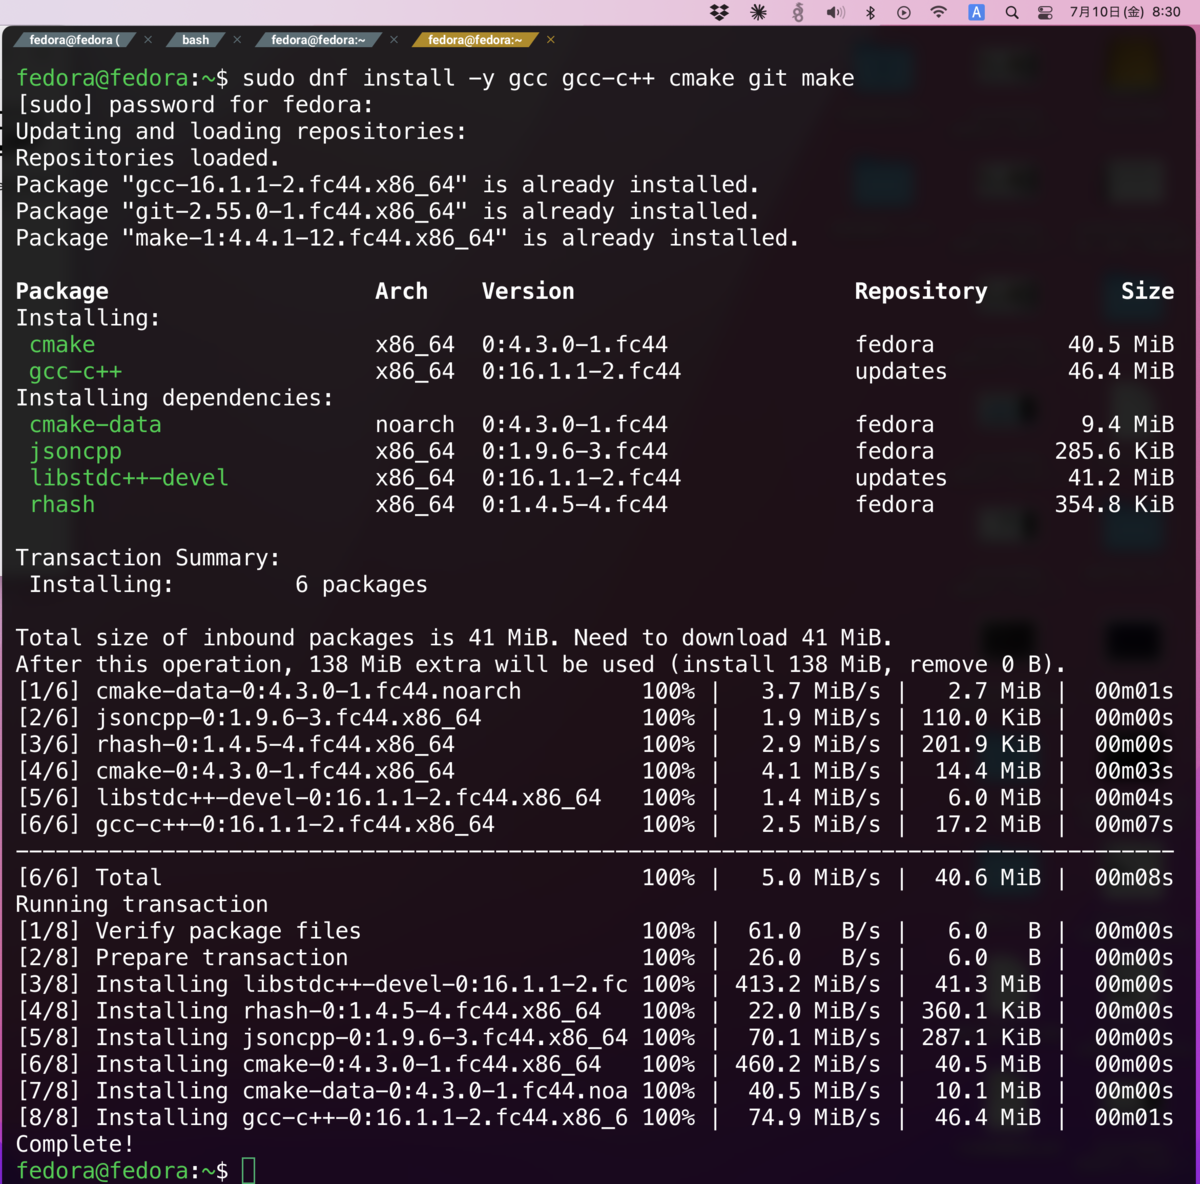Close the grey 'fedora@fedora:~' tab
Viewport: 1200px width, 1184px height.
tap(394, 40)
